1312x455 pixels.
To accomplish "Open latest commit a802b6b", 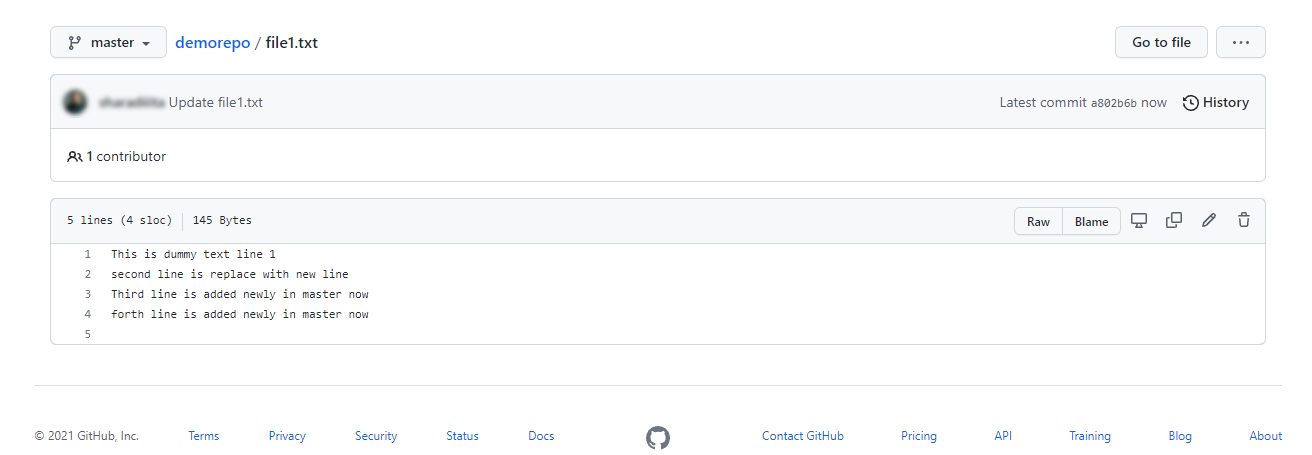I will [1113, 103].
